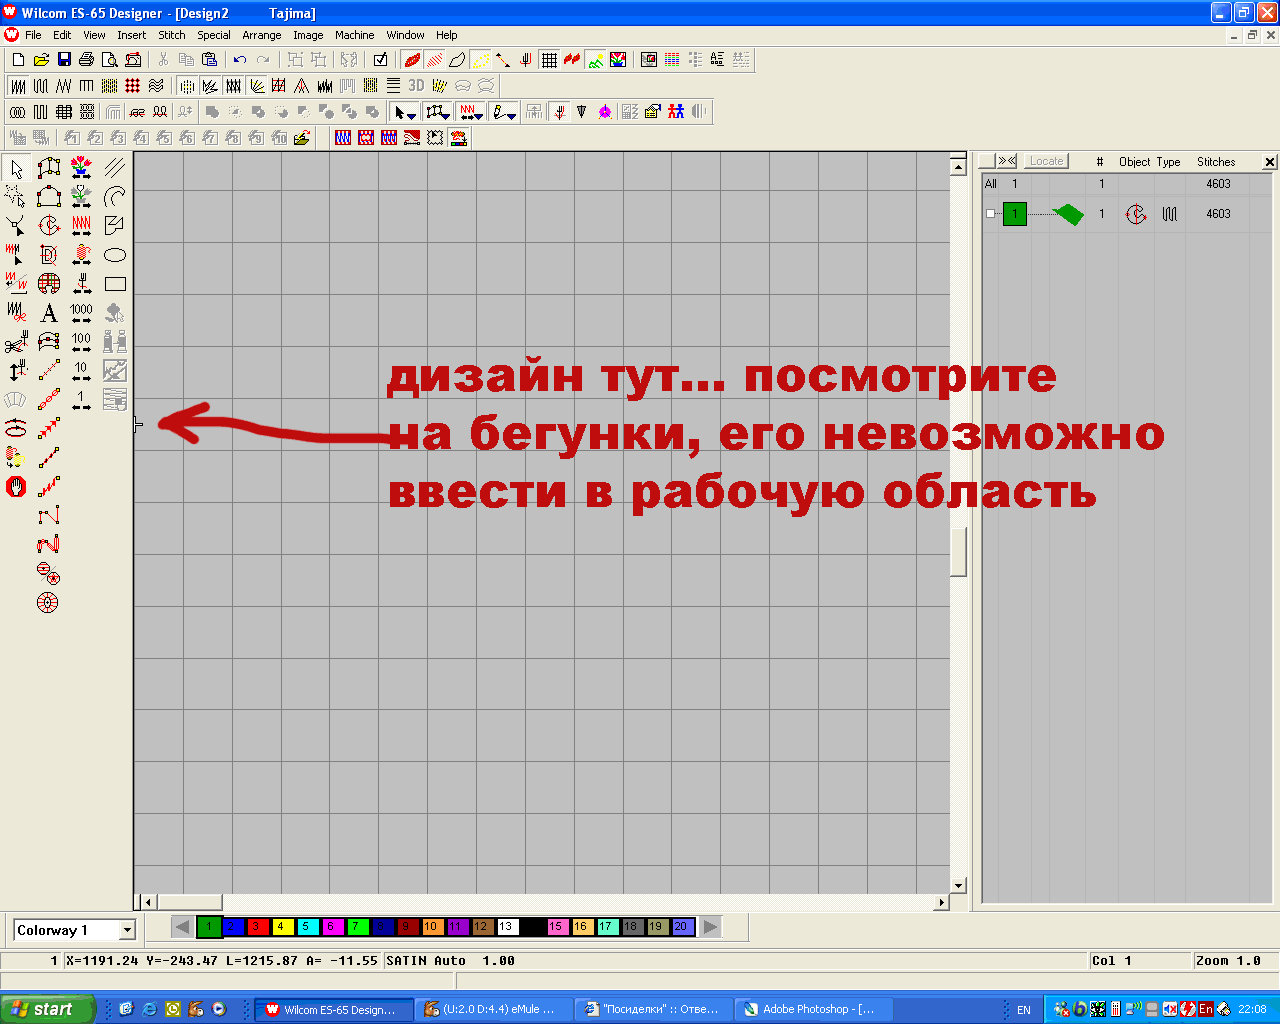Screen dimensions: 1280x1024
Task: Click the Open folder toolbar icon
Action: pyautogui.click(x=41, y=60)
